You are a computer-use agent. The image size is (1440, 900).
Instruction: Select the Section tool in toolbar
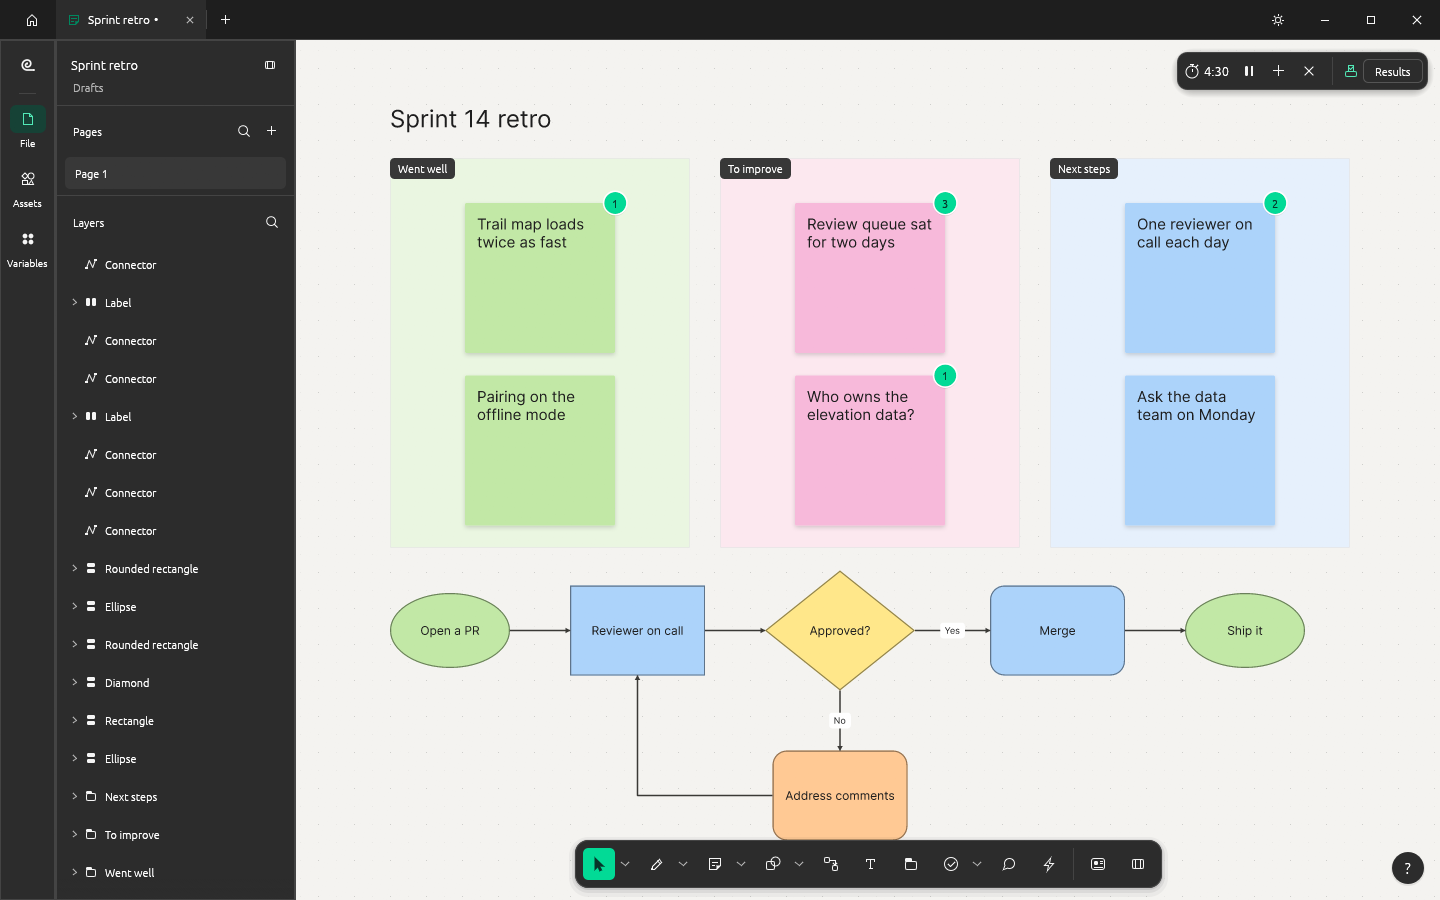[910, 864]
